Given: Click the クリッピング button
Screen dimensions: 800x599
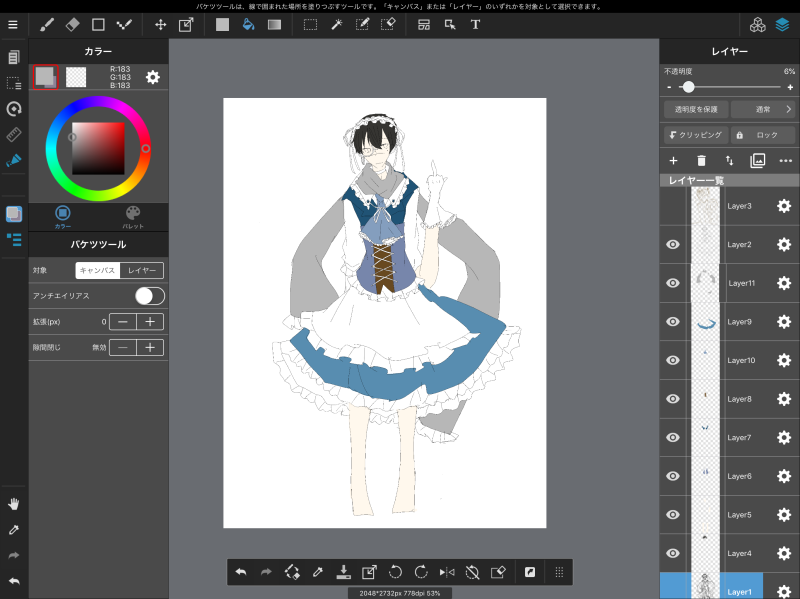Looking at the screenshot, I should [x=694, y=135].
